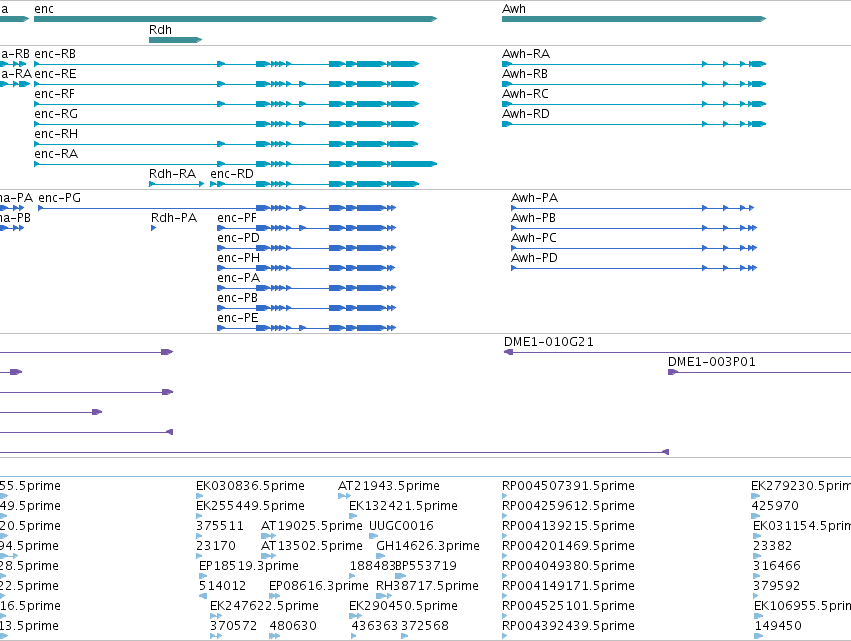Click the 436363 feature label
851x641 pixels.
click(x=375, y=626)
